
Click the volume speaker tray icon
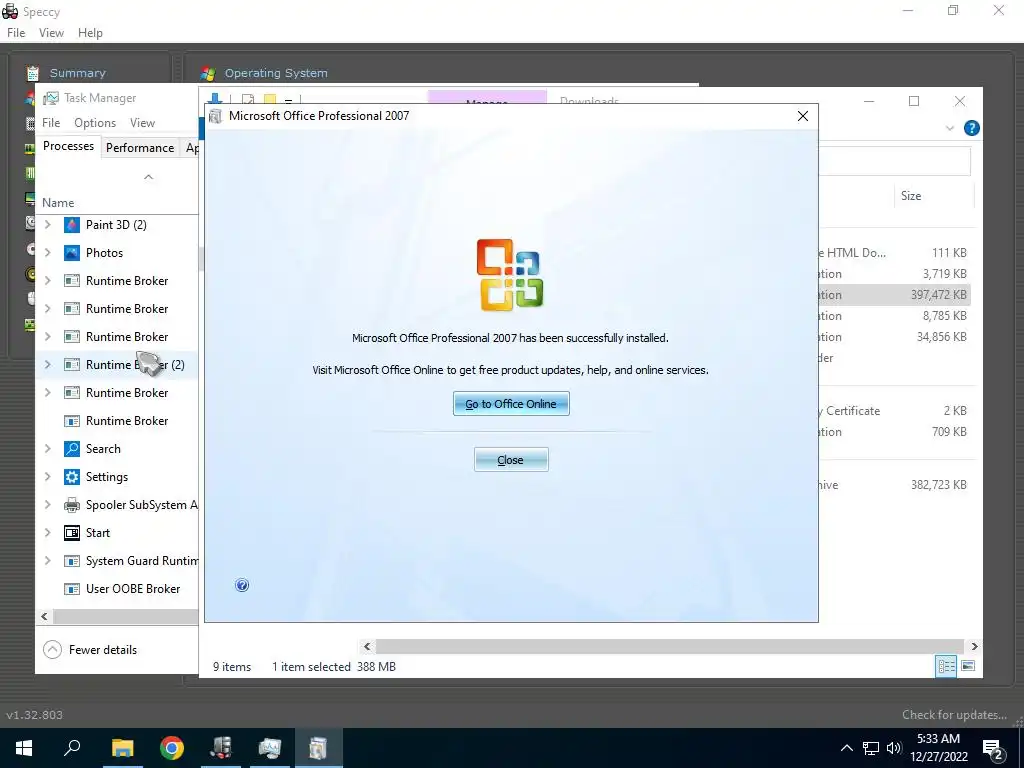click(894, 748)
